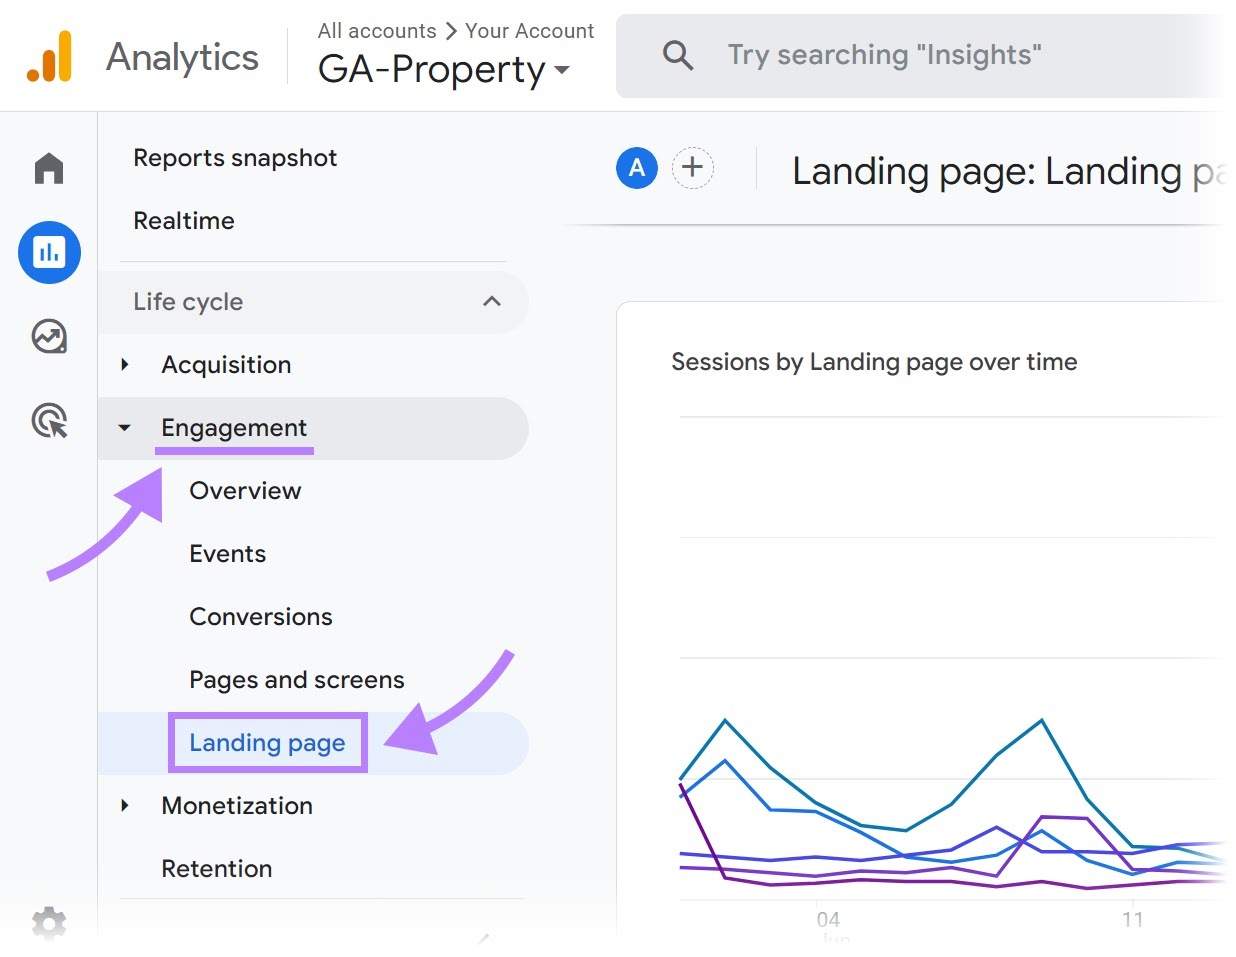Screen dimensions: 1236x957
Task: Click inside the Insights search field
Action: click(885, 55)
